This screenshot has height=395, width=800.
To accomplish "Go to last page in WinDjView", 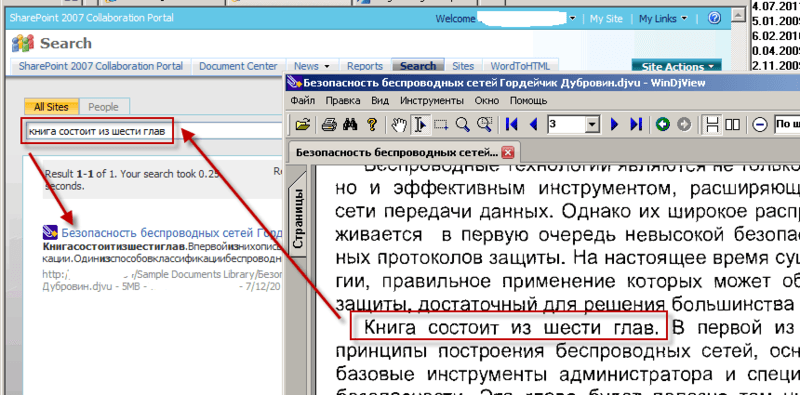I will tap(636, 124).
